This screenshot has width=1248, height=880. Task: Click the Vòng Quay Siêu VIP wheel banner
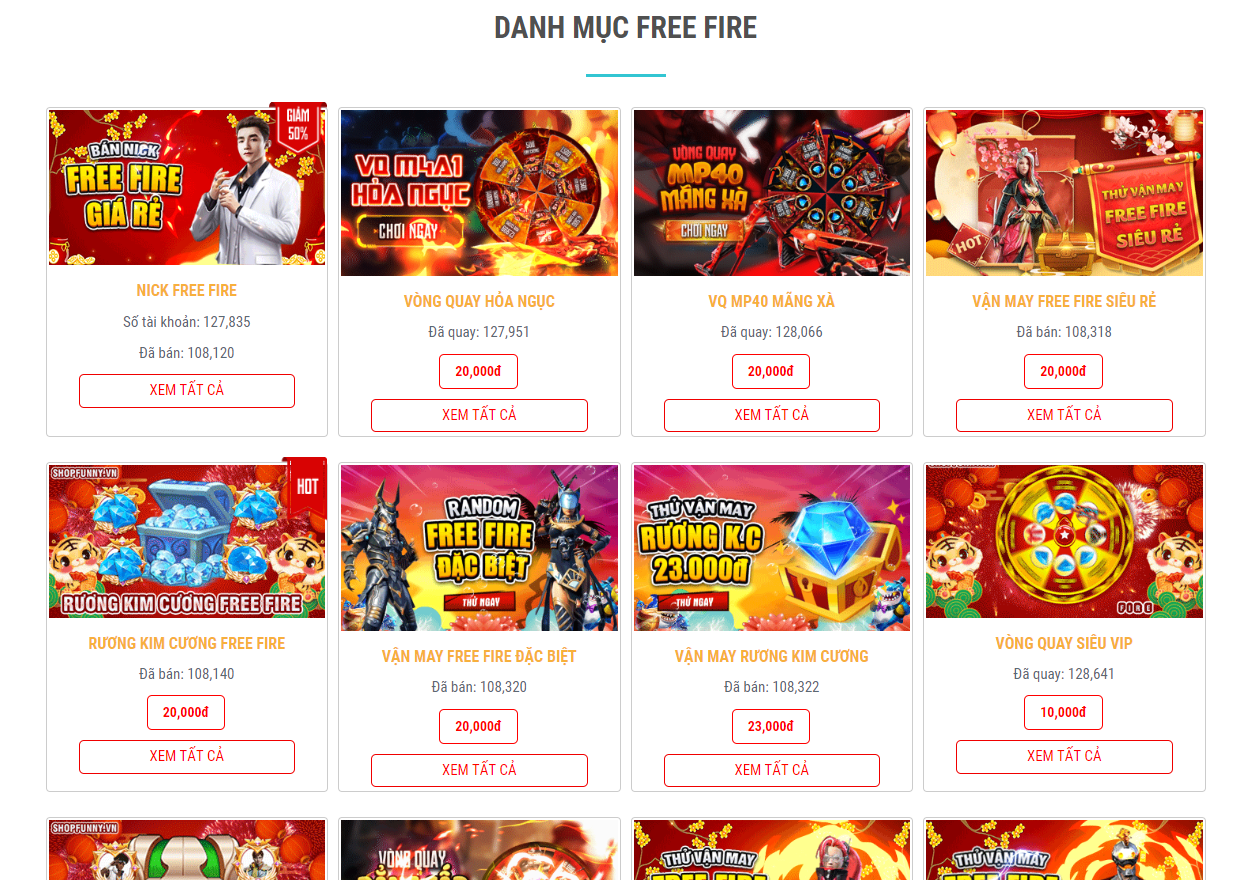tap(1064, 541)
